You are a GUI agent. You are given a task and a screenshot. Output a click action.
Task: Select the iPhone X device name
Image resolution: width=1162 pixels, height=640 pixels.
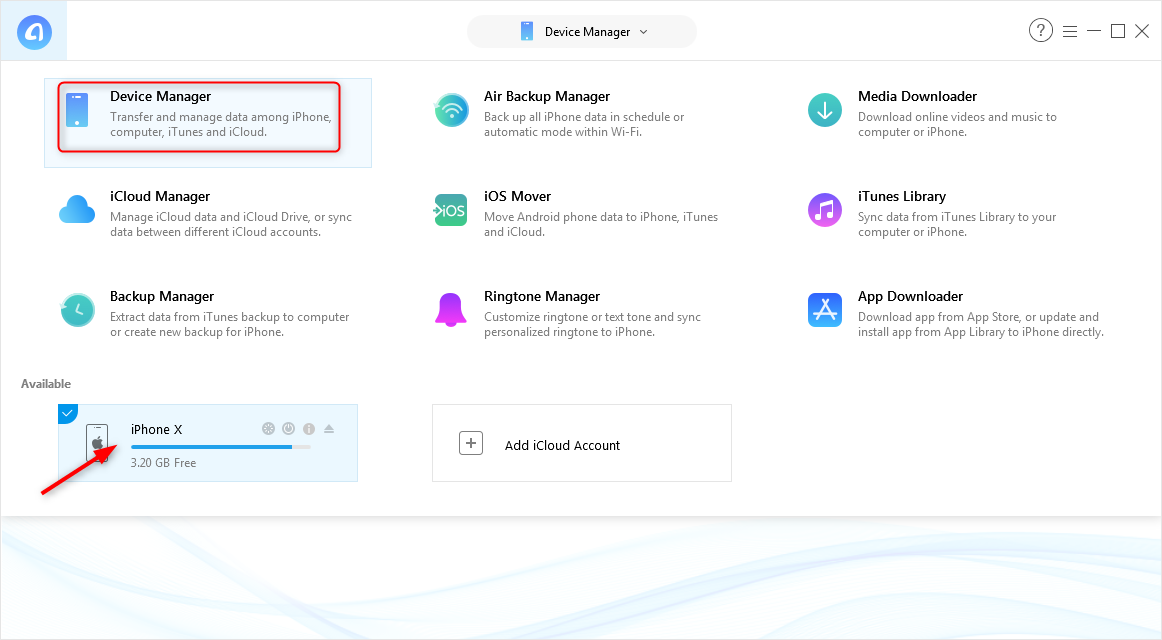pos(156,430)
